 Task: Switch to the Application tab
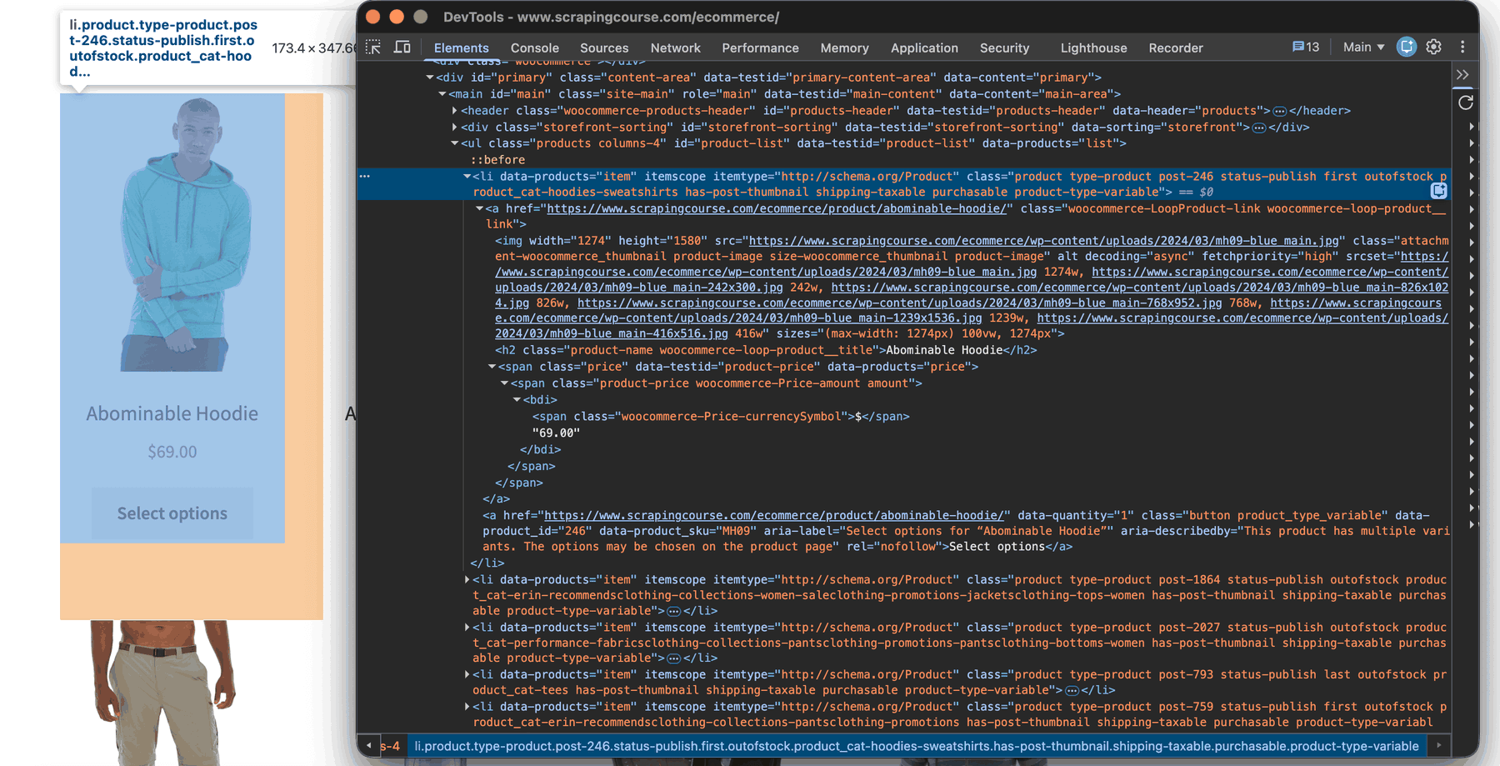(x=925, y=48)
